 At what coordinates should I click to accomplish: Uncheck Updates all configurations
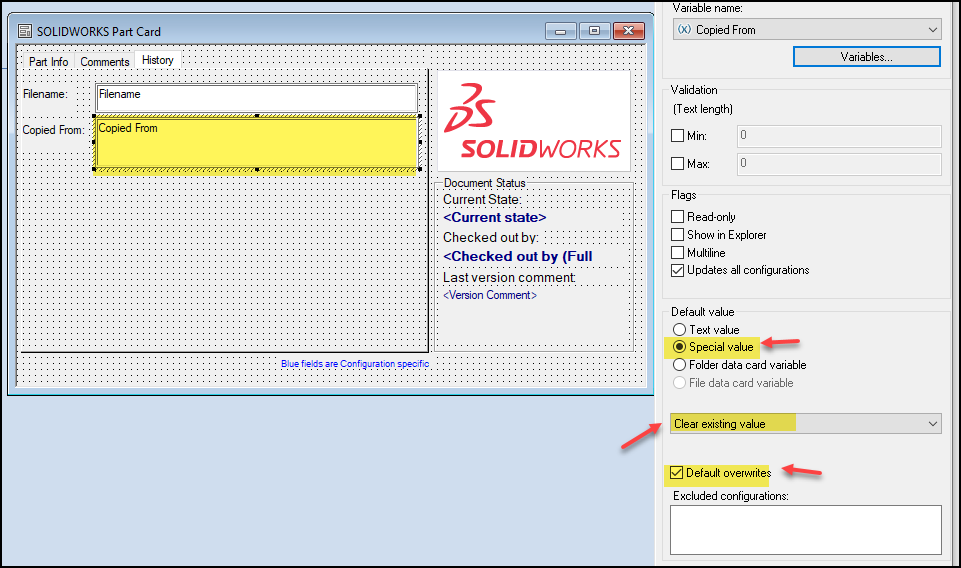tap(678, 271)
